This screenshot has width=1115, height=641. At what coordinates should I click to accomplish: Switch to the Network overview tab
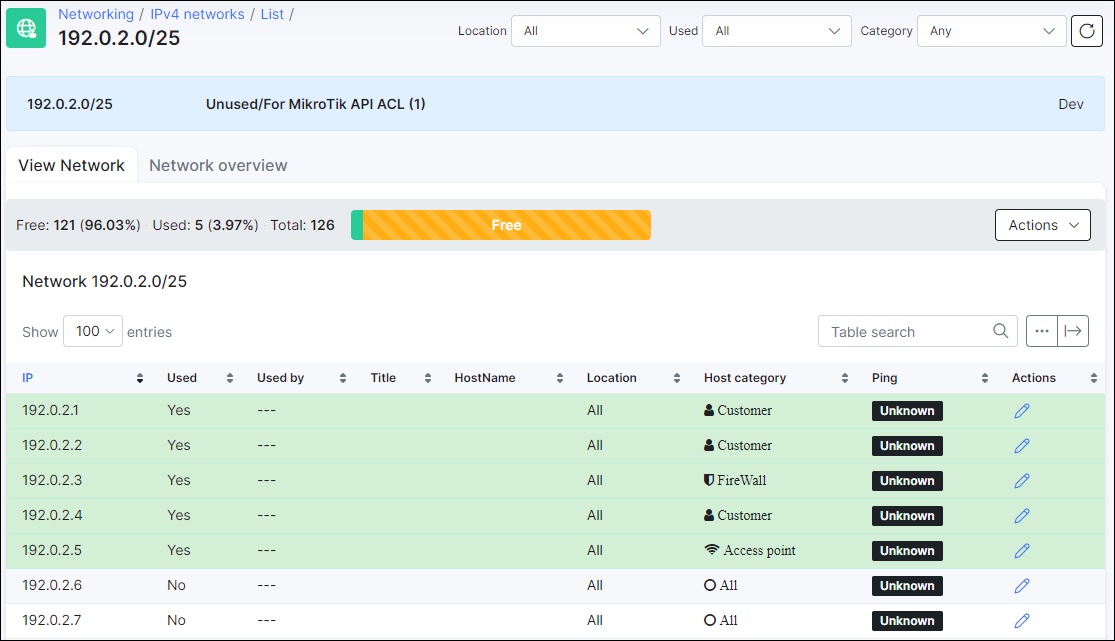click(x=218, y=165)
